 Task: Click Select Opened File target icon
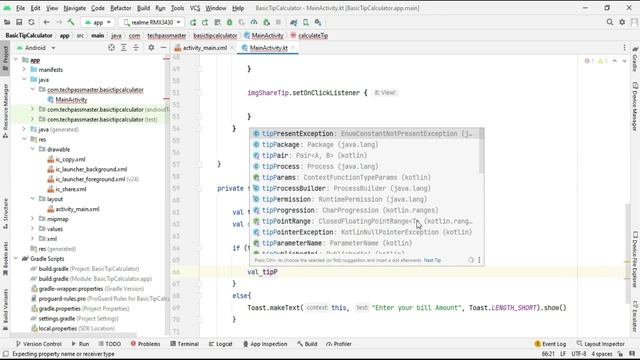click(x=111, y=48)
